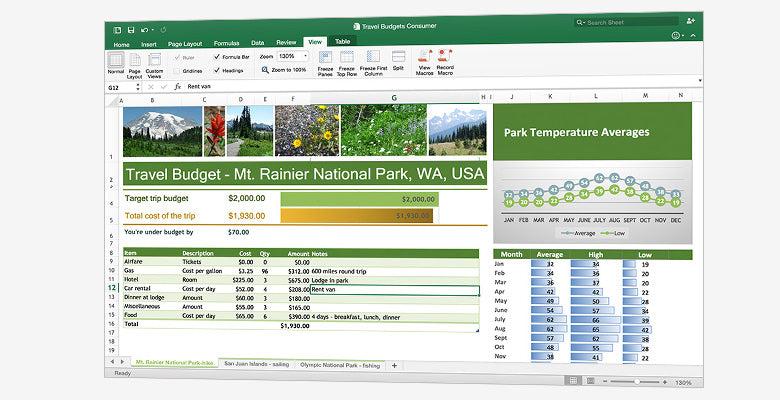This screenshot has width=780, height=400.
Task: Toggle the Gridlines checkbox
Action: [x=178, y=71]
